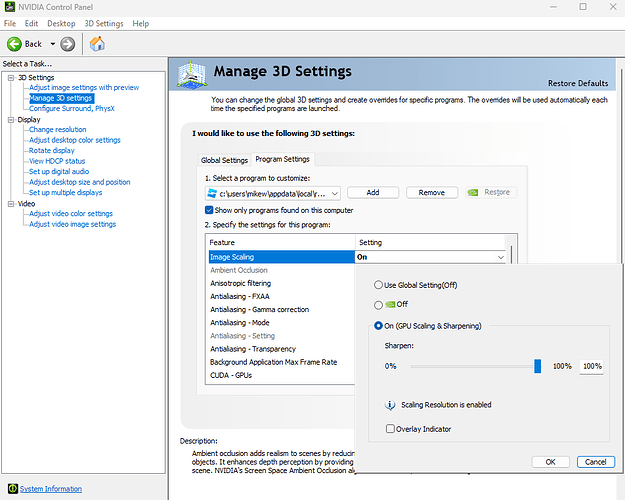Open the 3D Settings menu
This screenshot has width=625, height=500.
(x=104, y=23)
